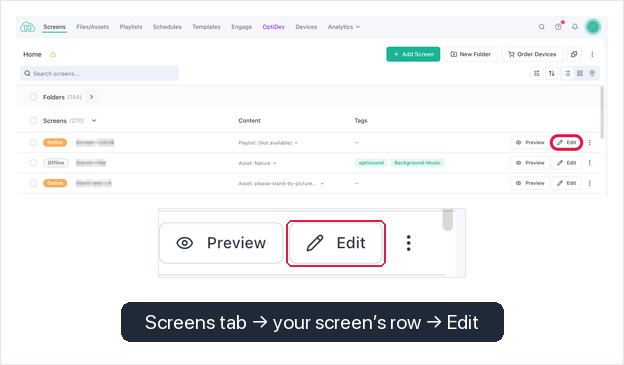
Task: Click the sort arrows icon
Action: pos(552,73)
